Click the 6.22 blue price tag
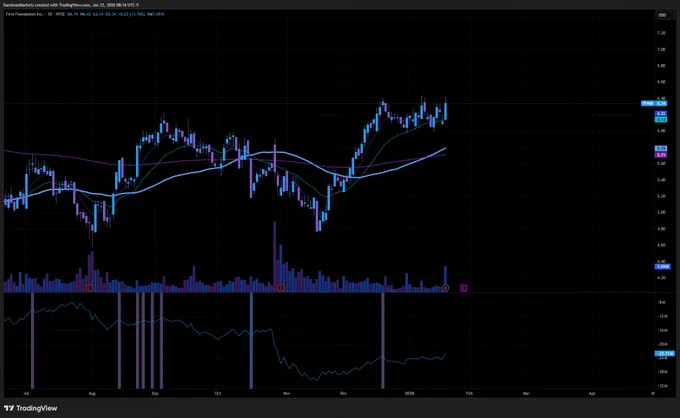Screen dimensions: 680x418 click(x=661, y=113)
